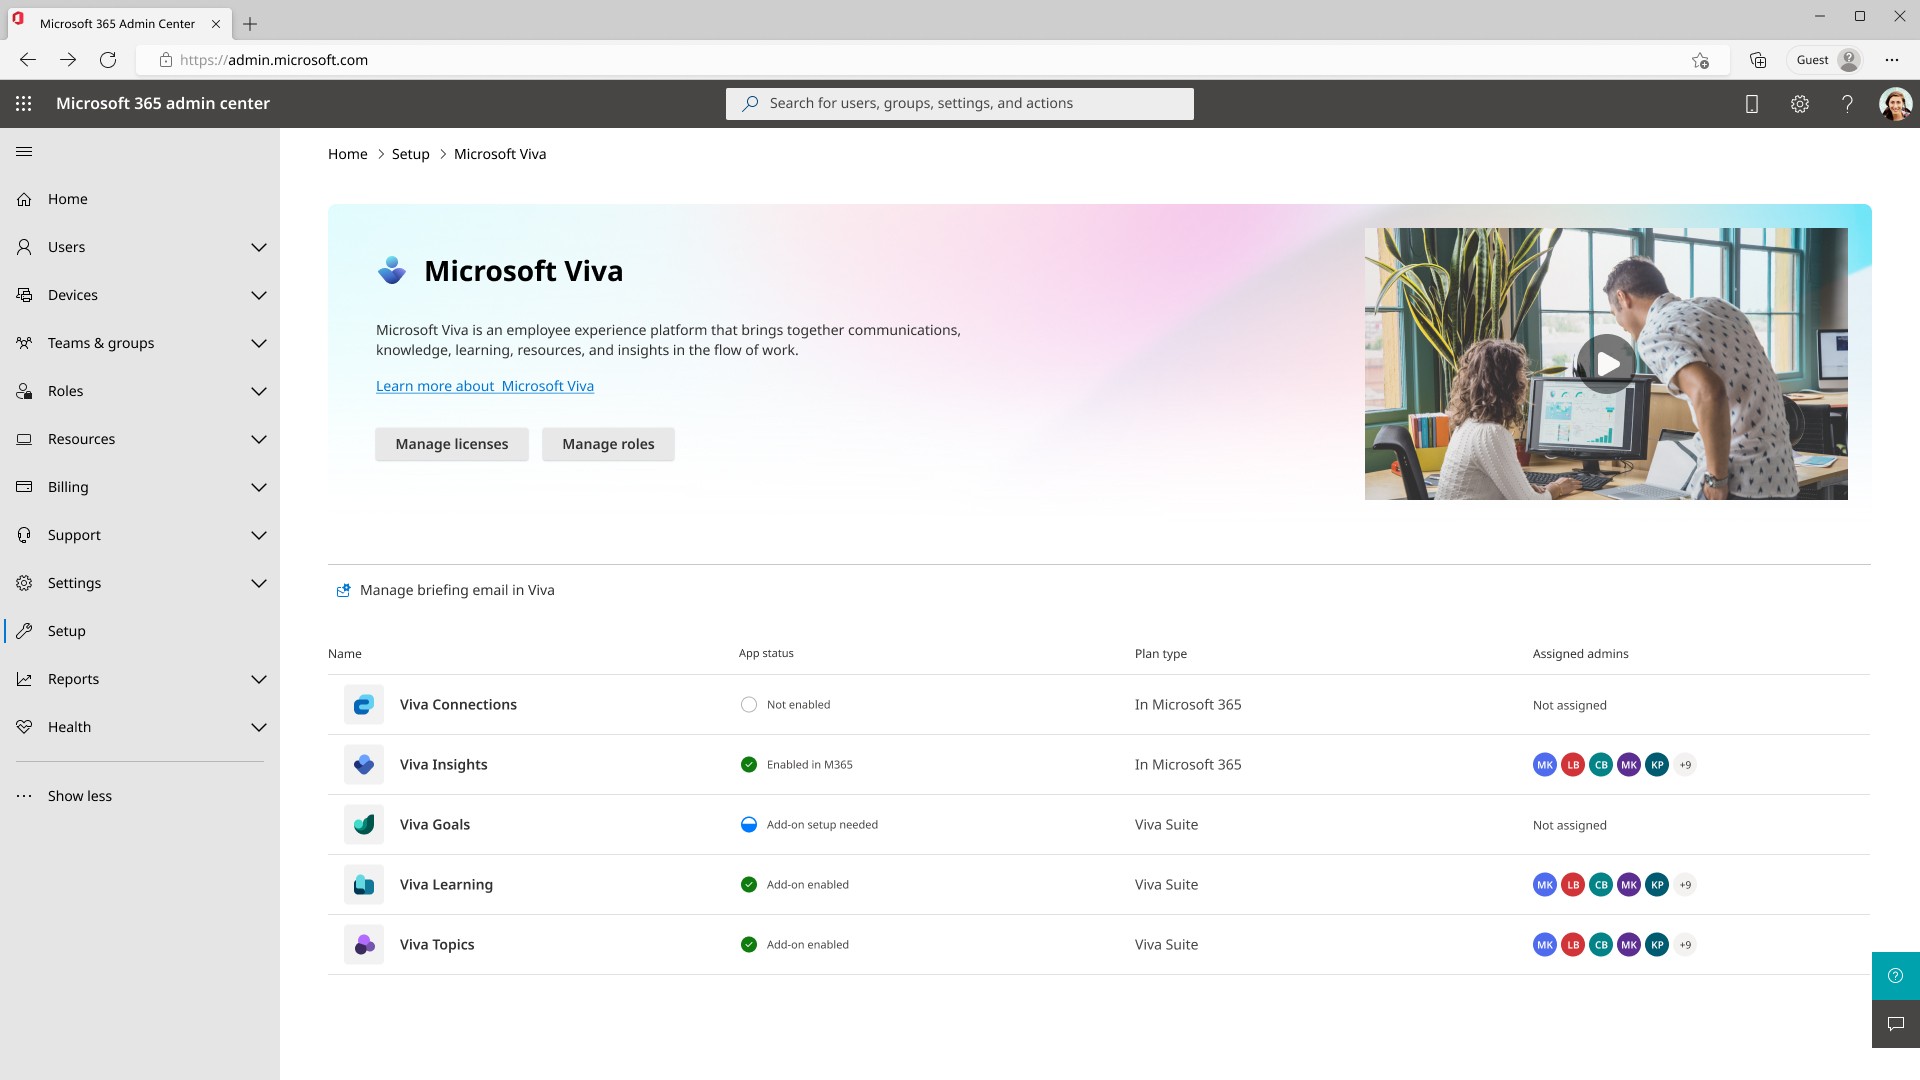Screen dimensions: 1920x1080
Task: Play the Microsoft Viva intro video
Action: (x=1606, y=364)
